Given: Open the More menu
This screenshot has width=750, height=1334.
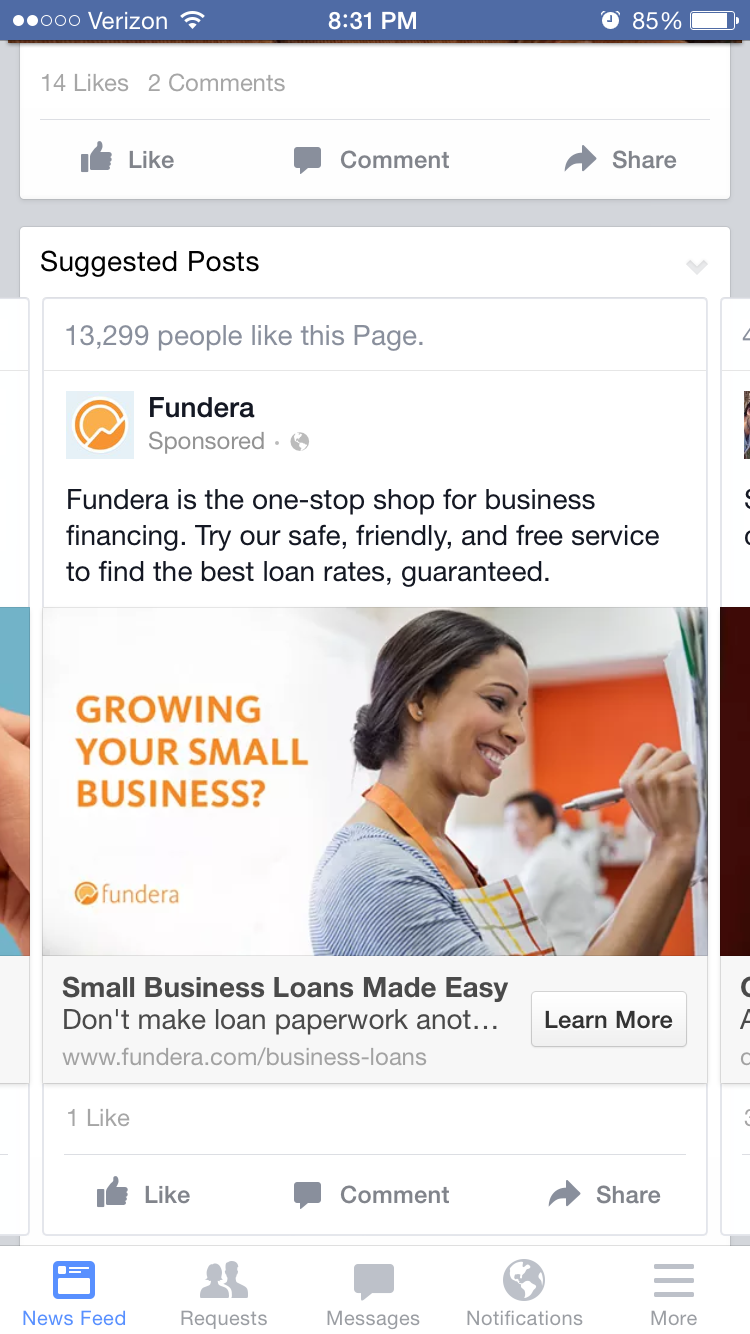Looking at the screenshot, I should 674,1293.
